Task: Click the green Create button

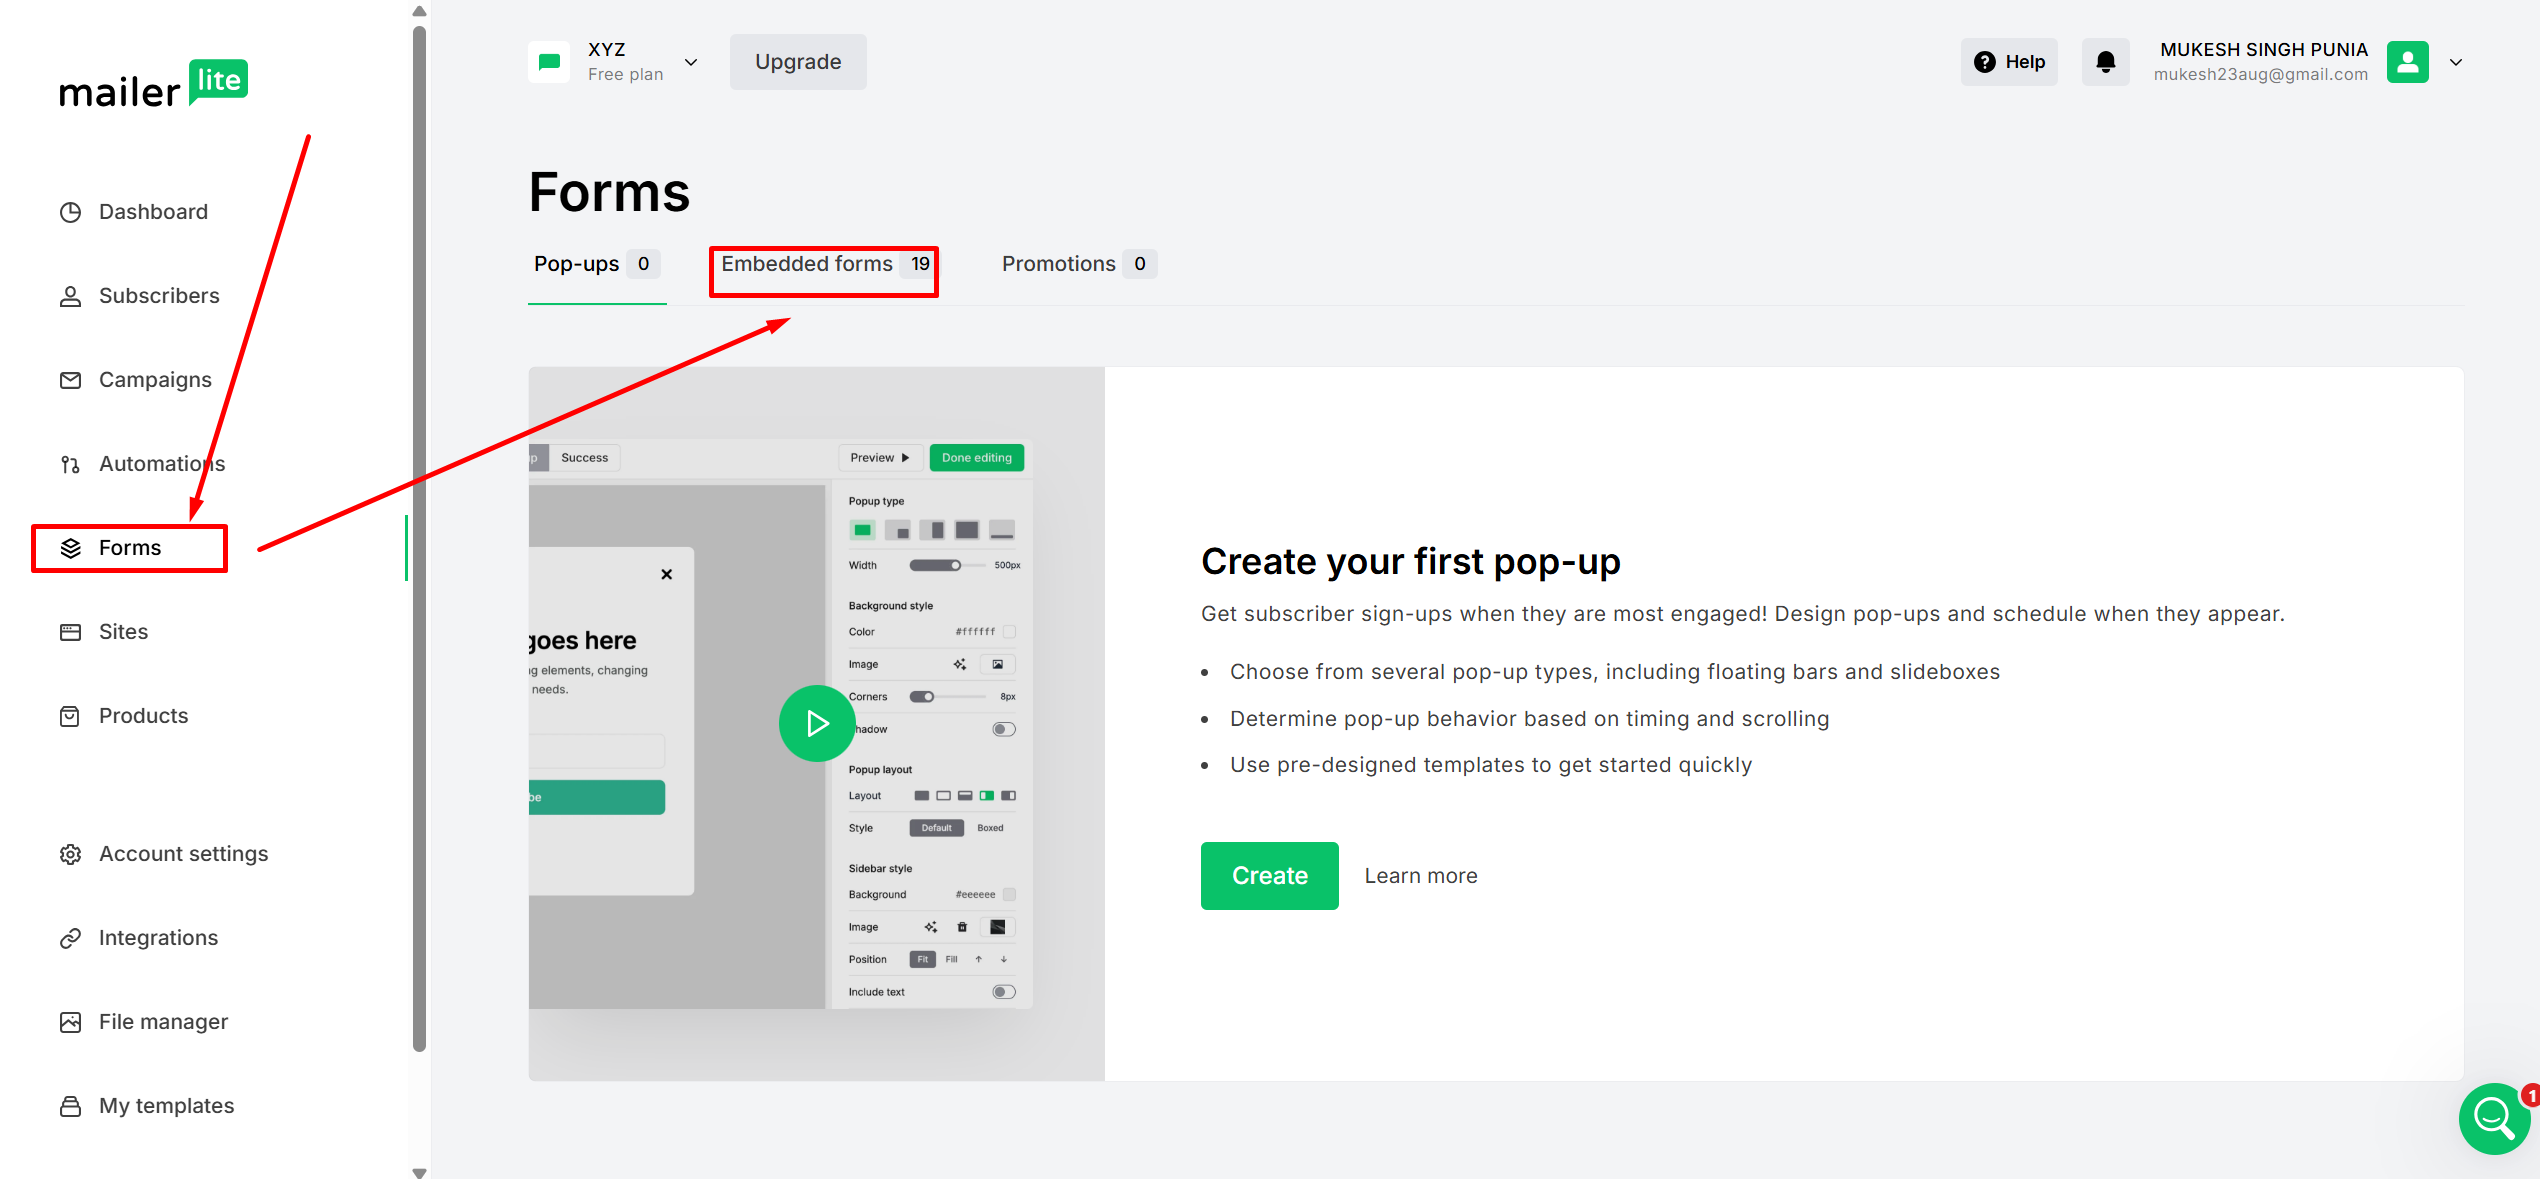Action: [1269, 876]
